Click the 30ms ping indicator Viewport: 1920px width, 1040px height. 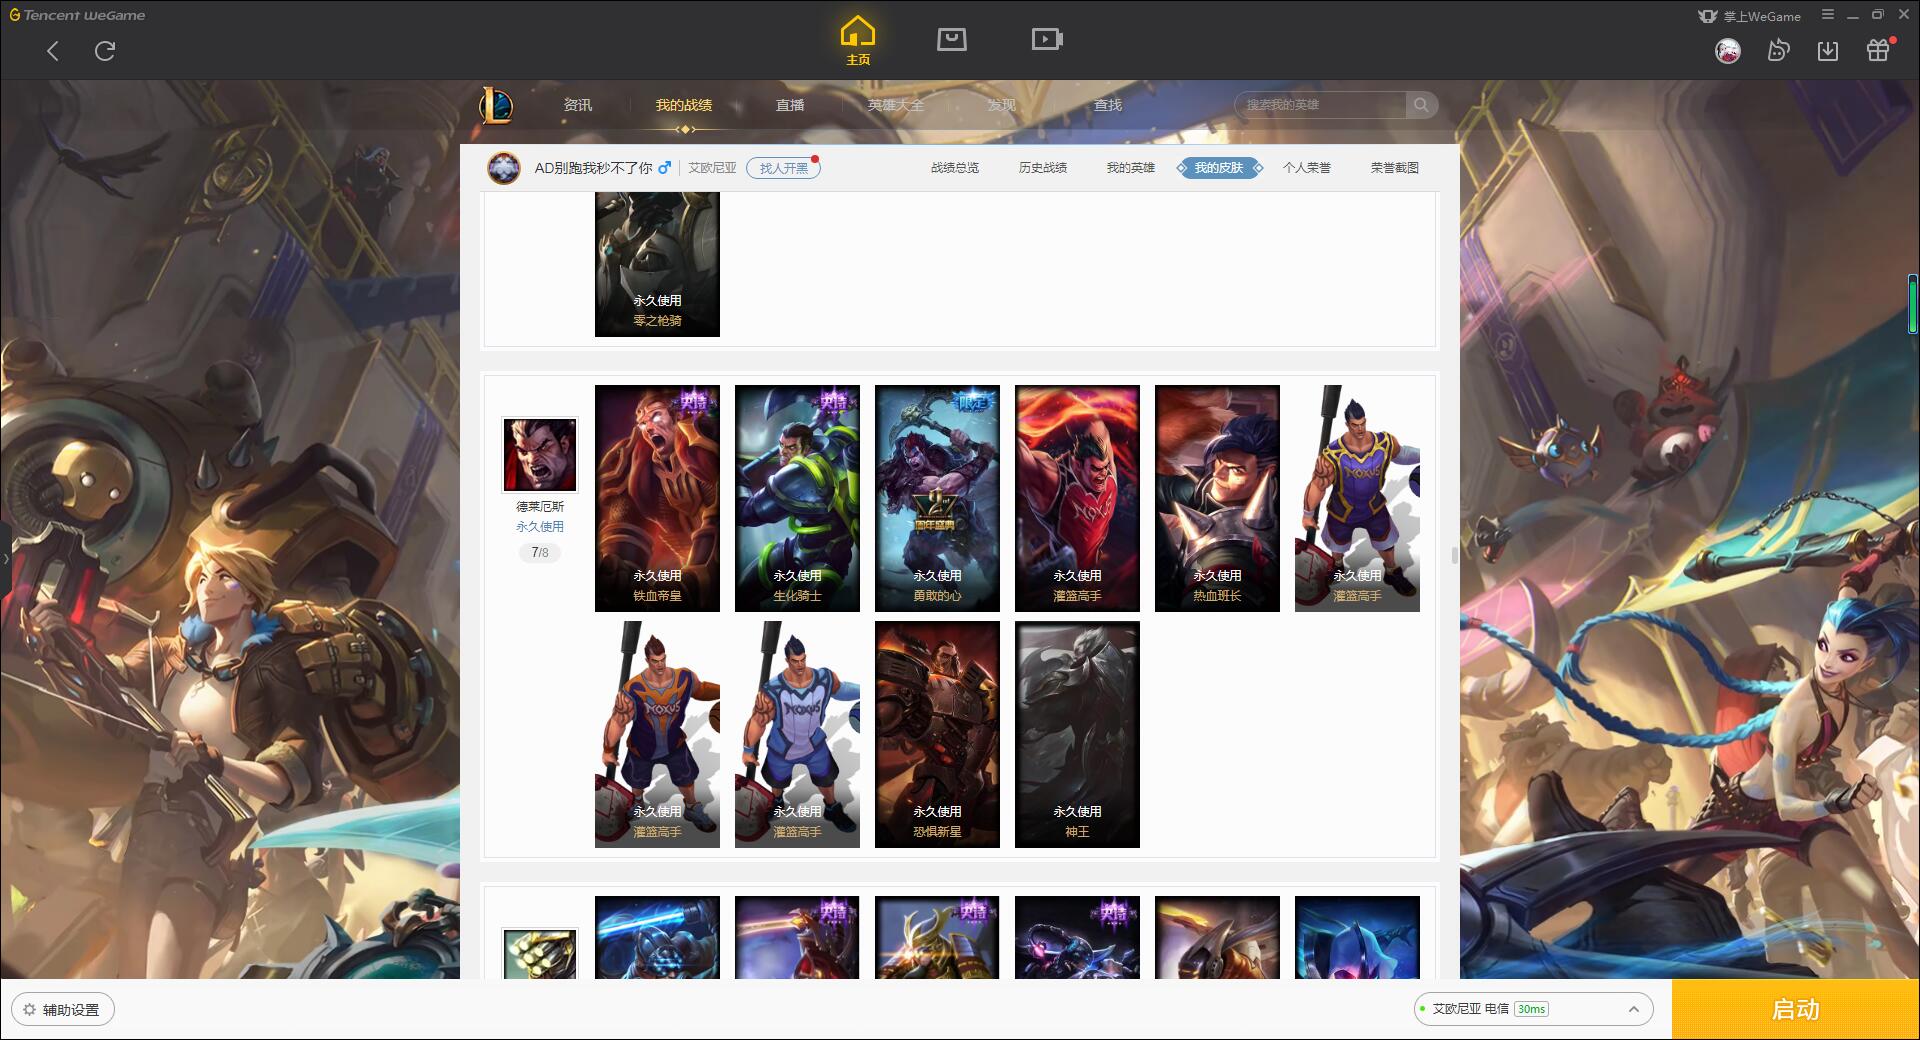coord(1531,1009)
